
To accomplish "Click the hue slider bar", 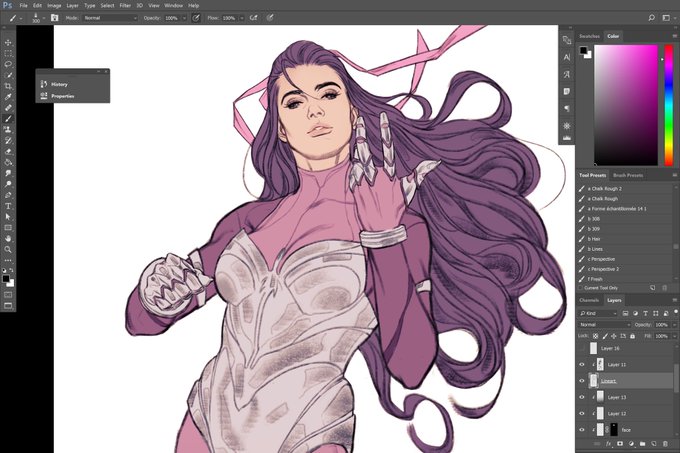I will 669,105.
